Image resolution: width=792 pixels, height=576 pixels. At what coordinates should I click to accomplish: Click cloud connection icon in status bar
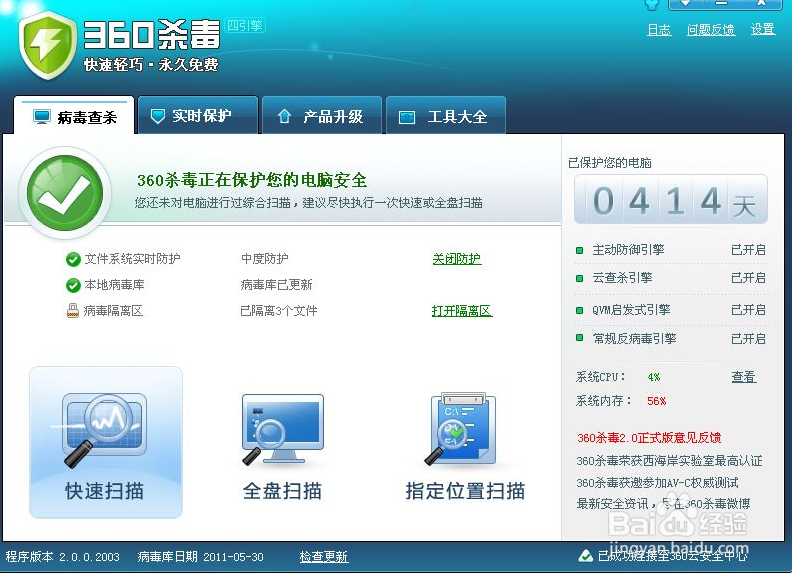tap(585, 556)
